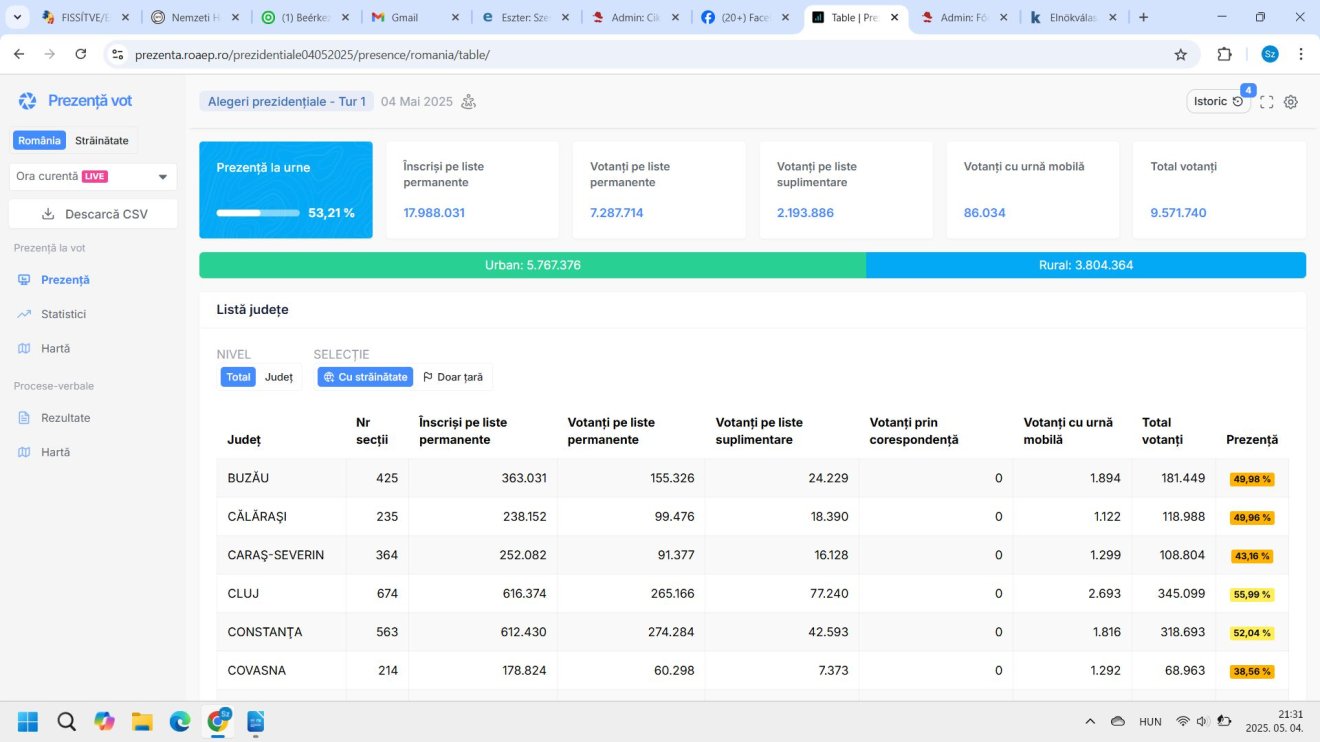This screenshot has width=1320, height=742.
Task: Open Windows taskbar search
Action: pos(66,721)
